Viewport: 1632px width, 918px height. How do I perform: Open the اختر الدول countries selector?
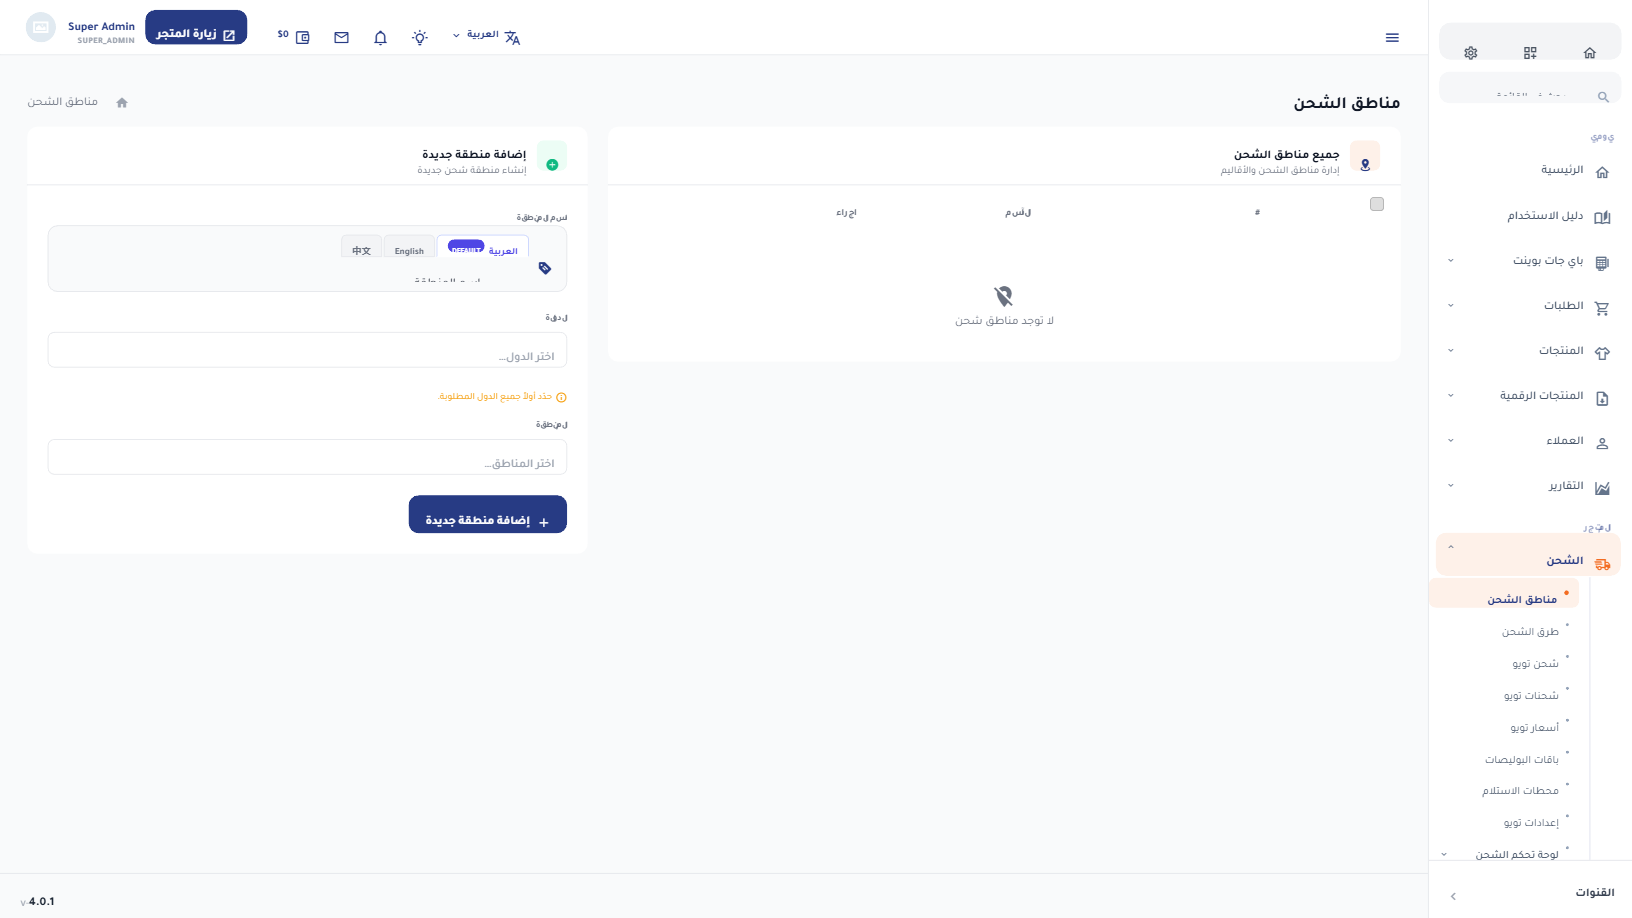coord(307,350)
